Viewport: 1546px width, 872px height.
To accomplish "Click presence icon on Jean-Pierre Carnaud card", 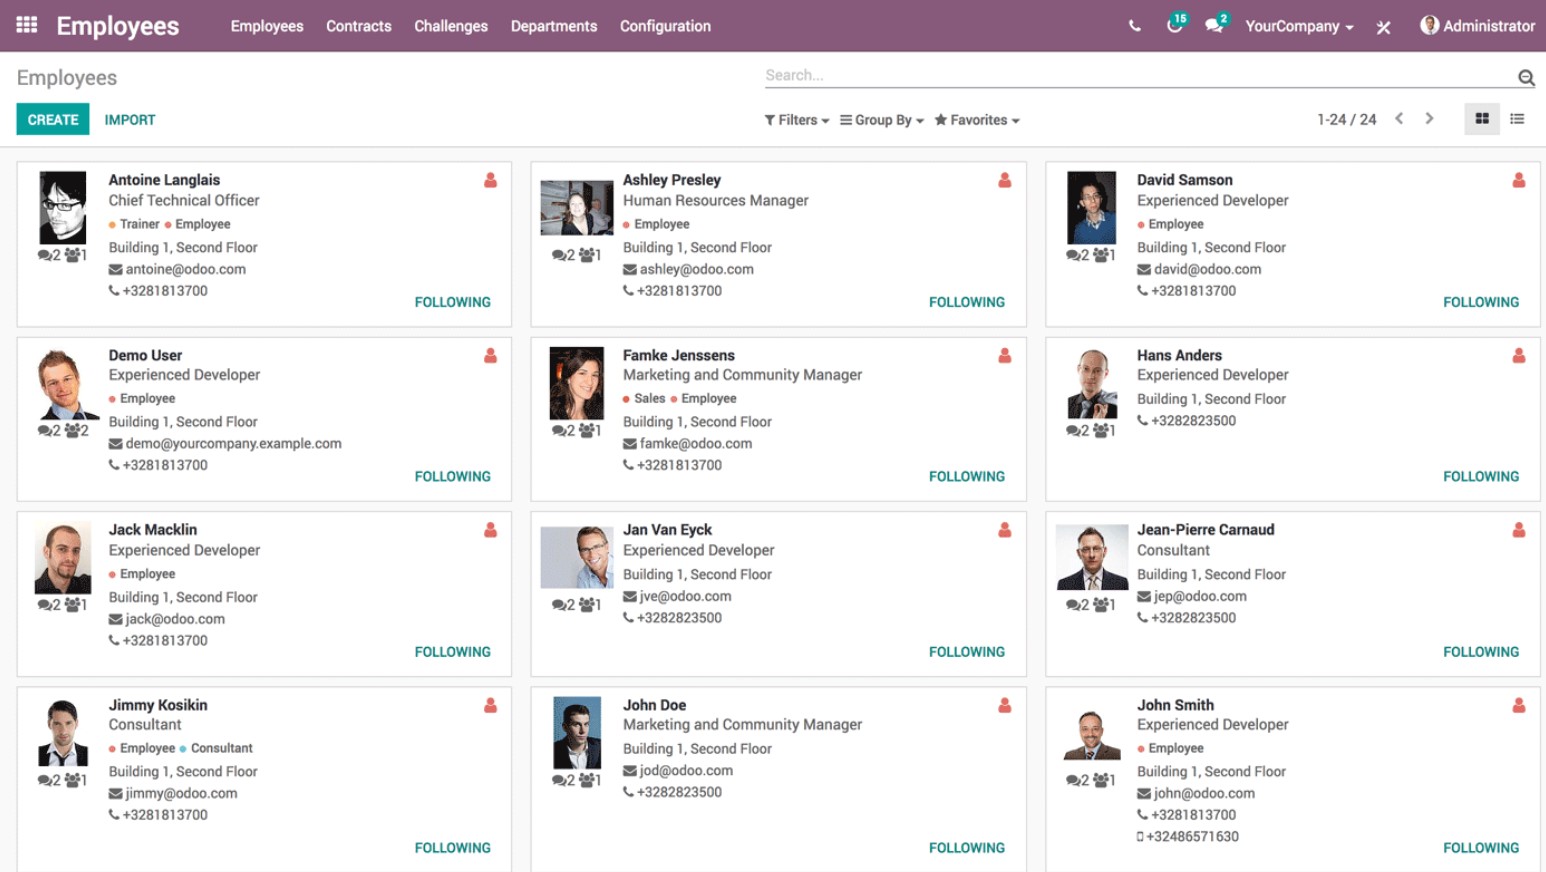I will [x=1518, y=530].
